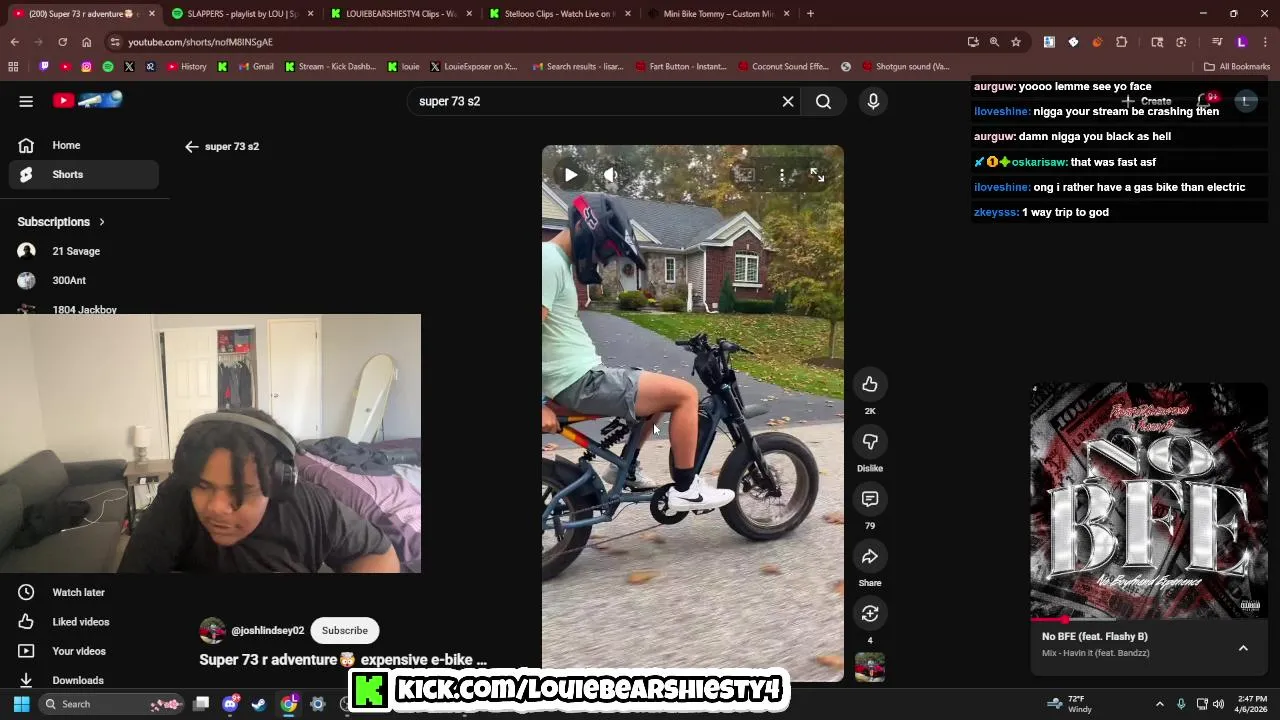Image resolution: width=1280 pixels, height=720 pixels.
Task: Toggle captions icon on the Short player
Action: 745,175
